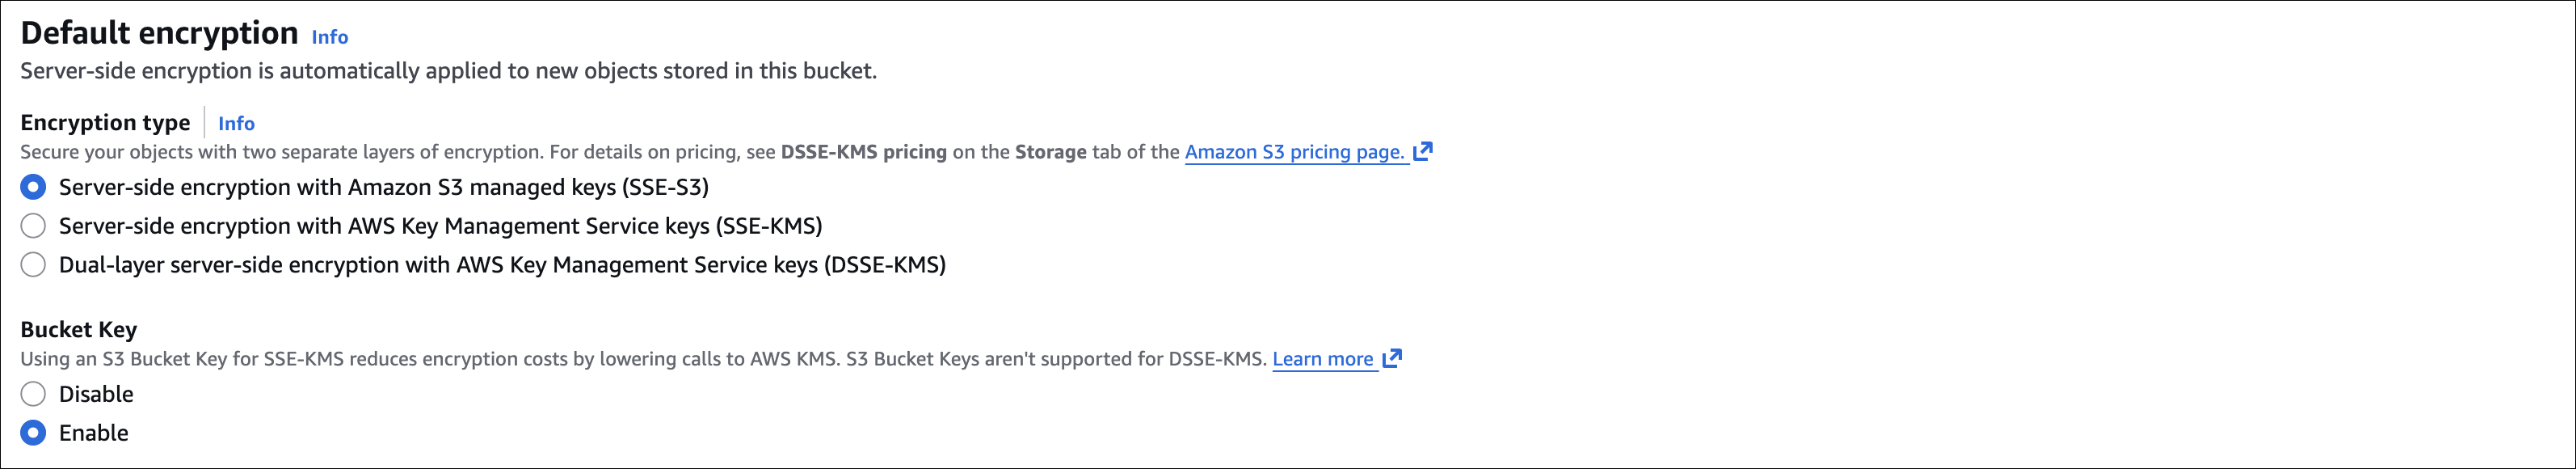2576x469 pixels.
Task: Click the external-link icon after Amazon S3 pricing page
Action: click(x=1423, y=151)
